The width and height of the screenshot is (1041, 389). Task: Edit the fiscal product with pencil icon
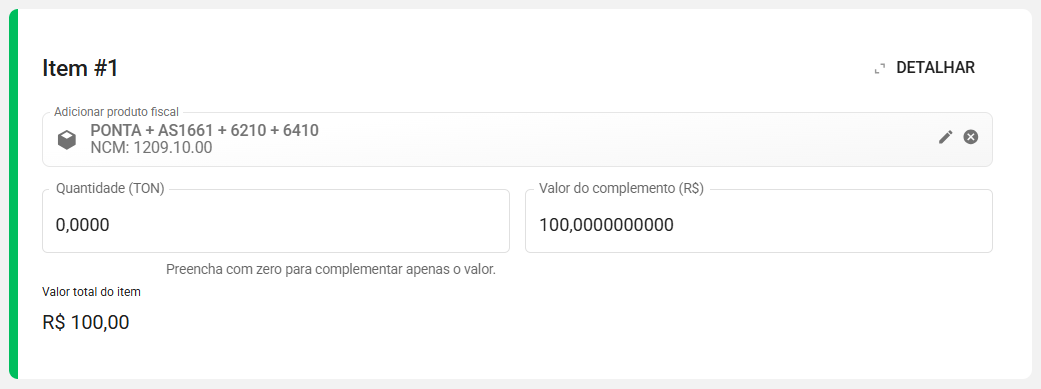pyautogui.click(x=945, y=137)
